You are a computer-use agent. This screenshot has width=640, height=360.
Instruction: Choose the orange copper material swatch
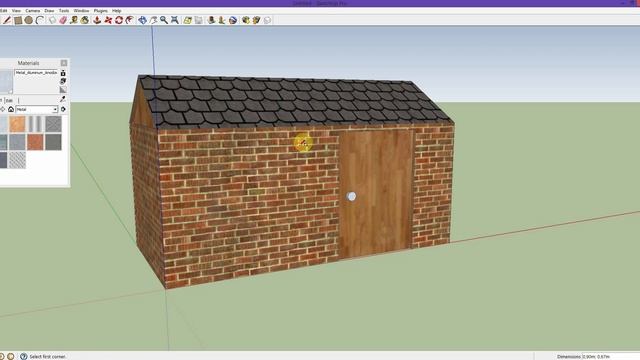pyautogui.click(x=17, y=124)
